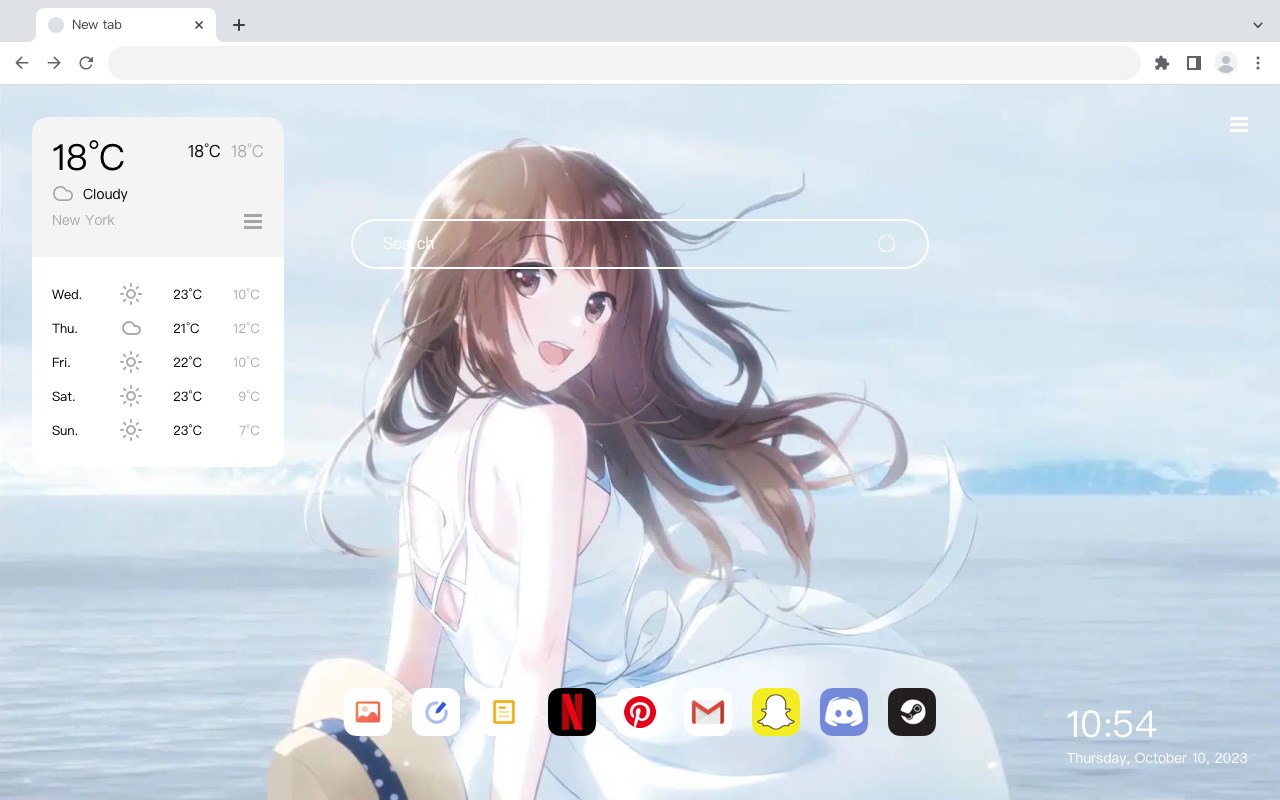The image size is (1280, 800).
Task: Click the New York location label
Action: 83,220
